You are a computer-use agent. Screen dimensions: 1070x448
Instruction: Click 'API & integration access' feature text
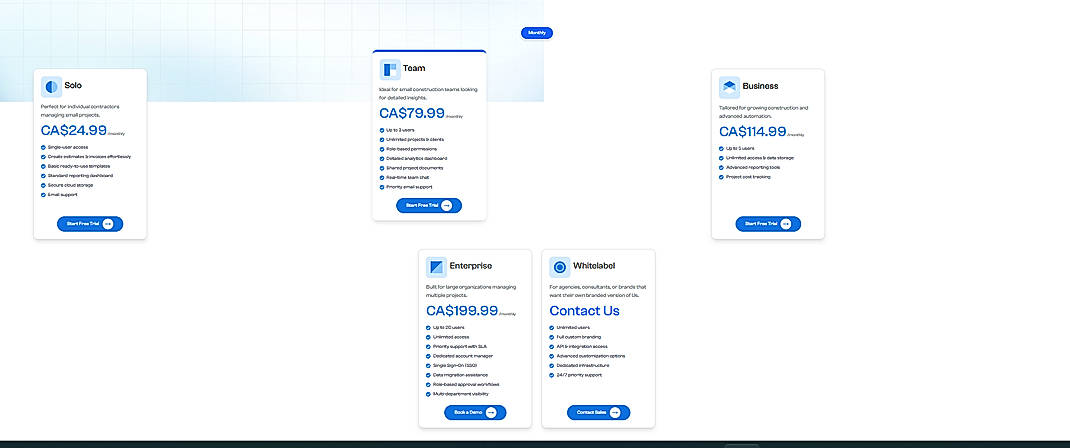[581, 346]
